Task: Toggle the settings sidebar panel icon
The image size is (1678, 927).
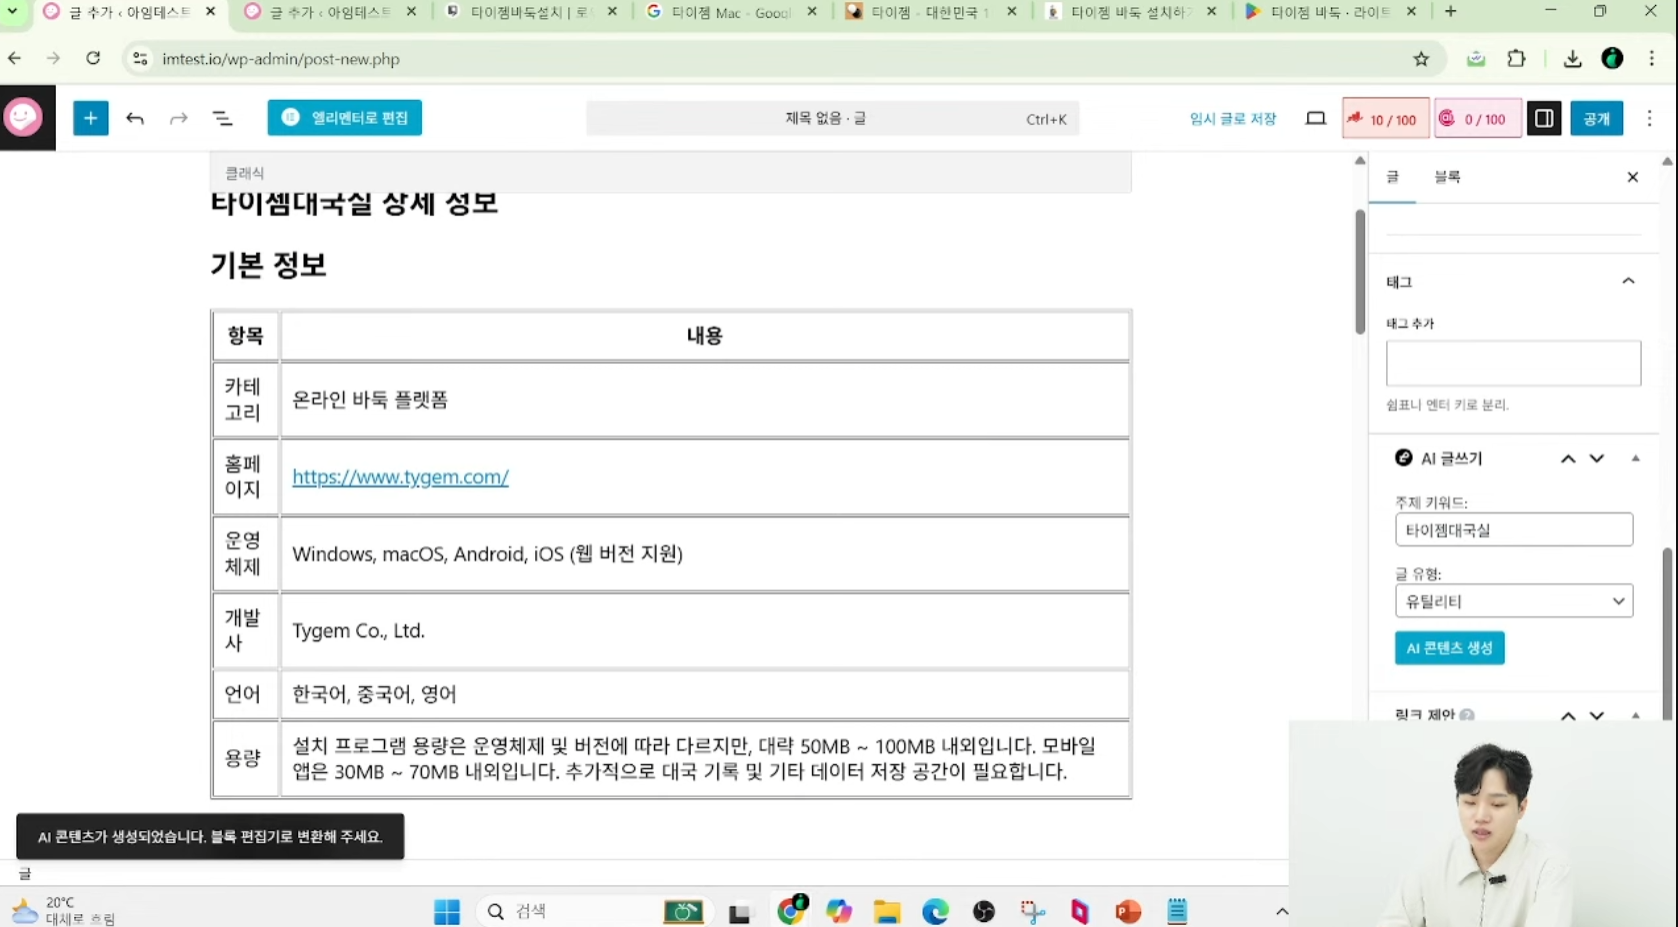Action: coord(1544,118)
